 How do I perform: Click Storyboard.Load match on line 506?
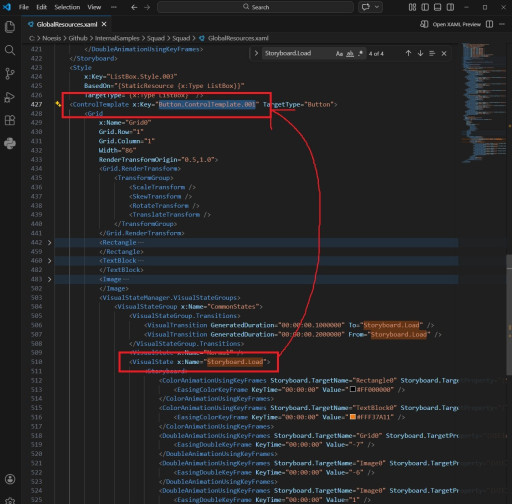pos(391,325)
